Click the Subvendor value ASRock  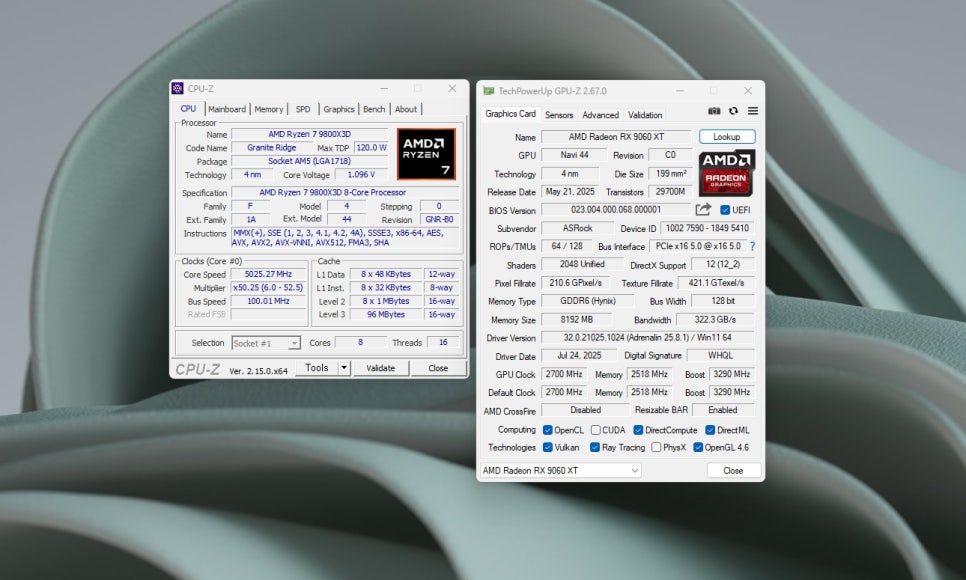pos(577,228)
